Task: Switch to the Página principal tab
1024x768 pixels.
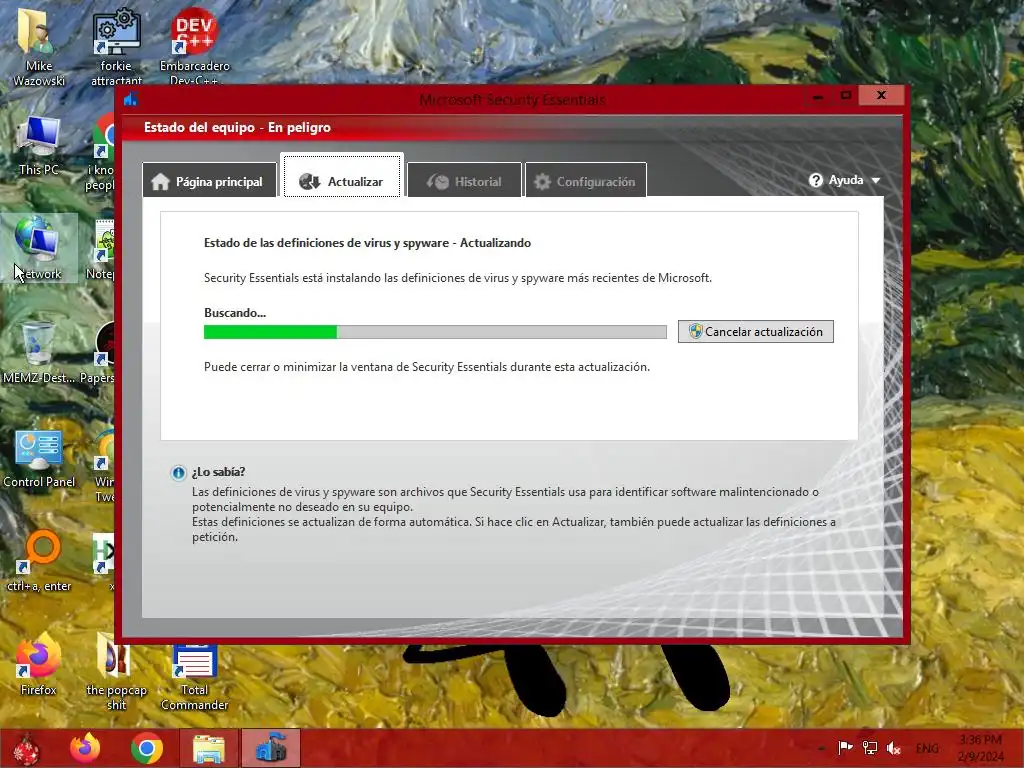Action: [210, 181]
